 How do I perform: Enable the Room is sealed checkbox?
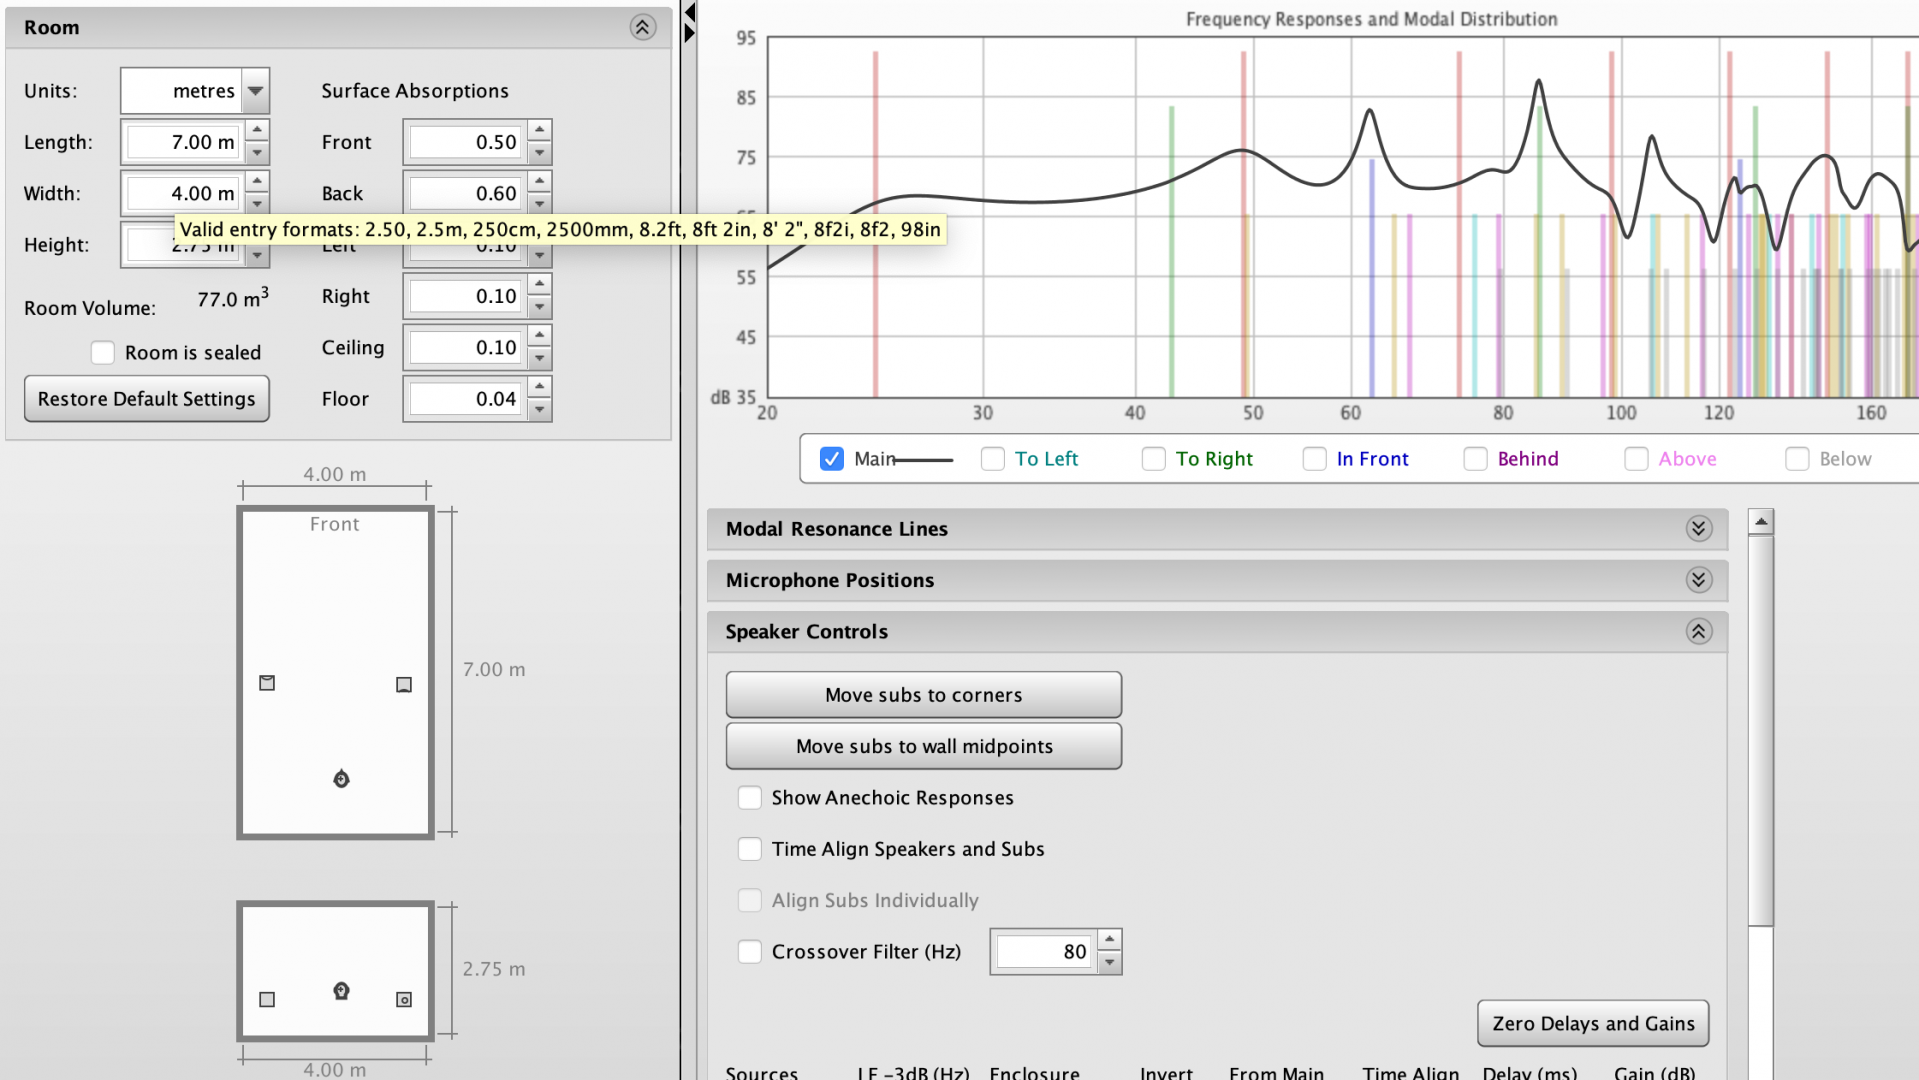(103, 353)
